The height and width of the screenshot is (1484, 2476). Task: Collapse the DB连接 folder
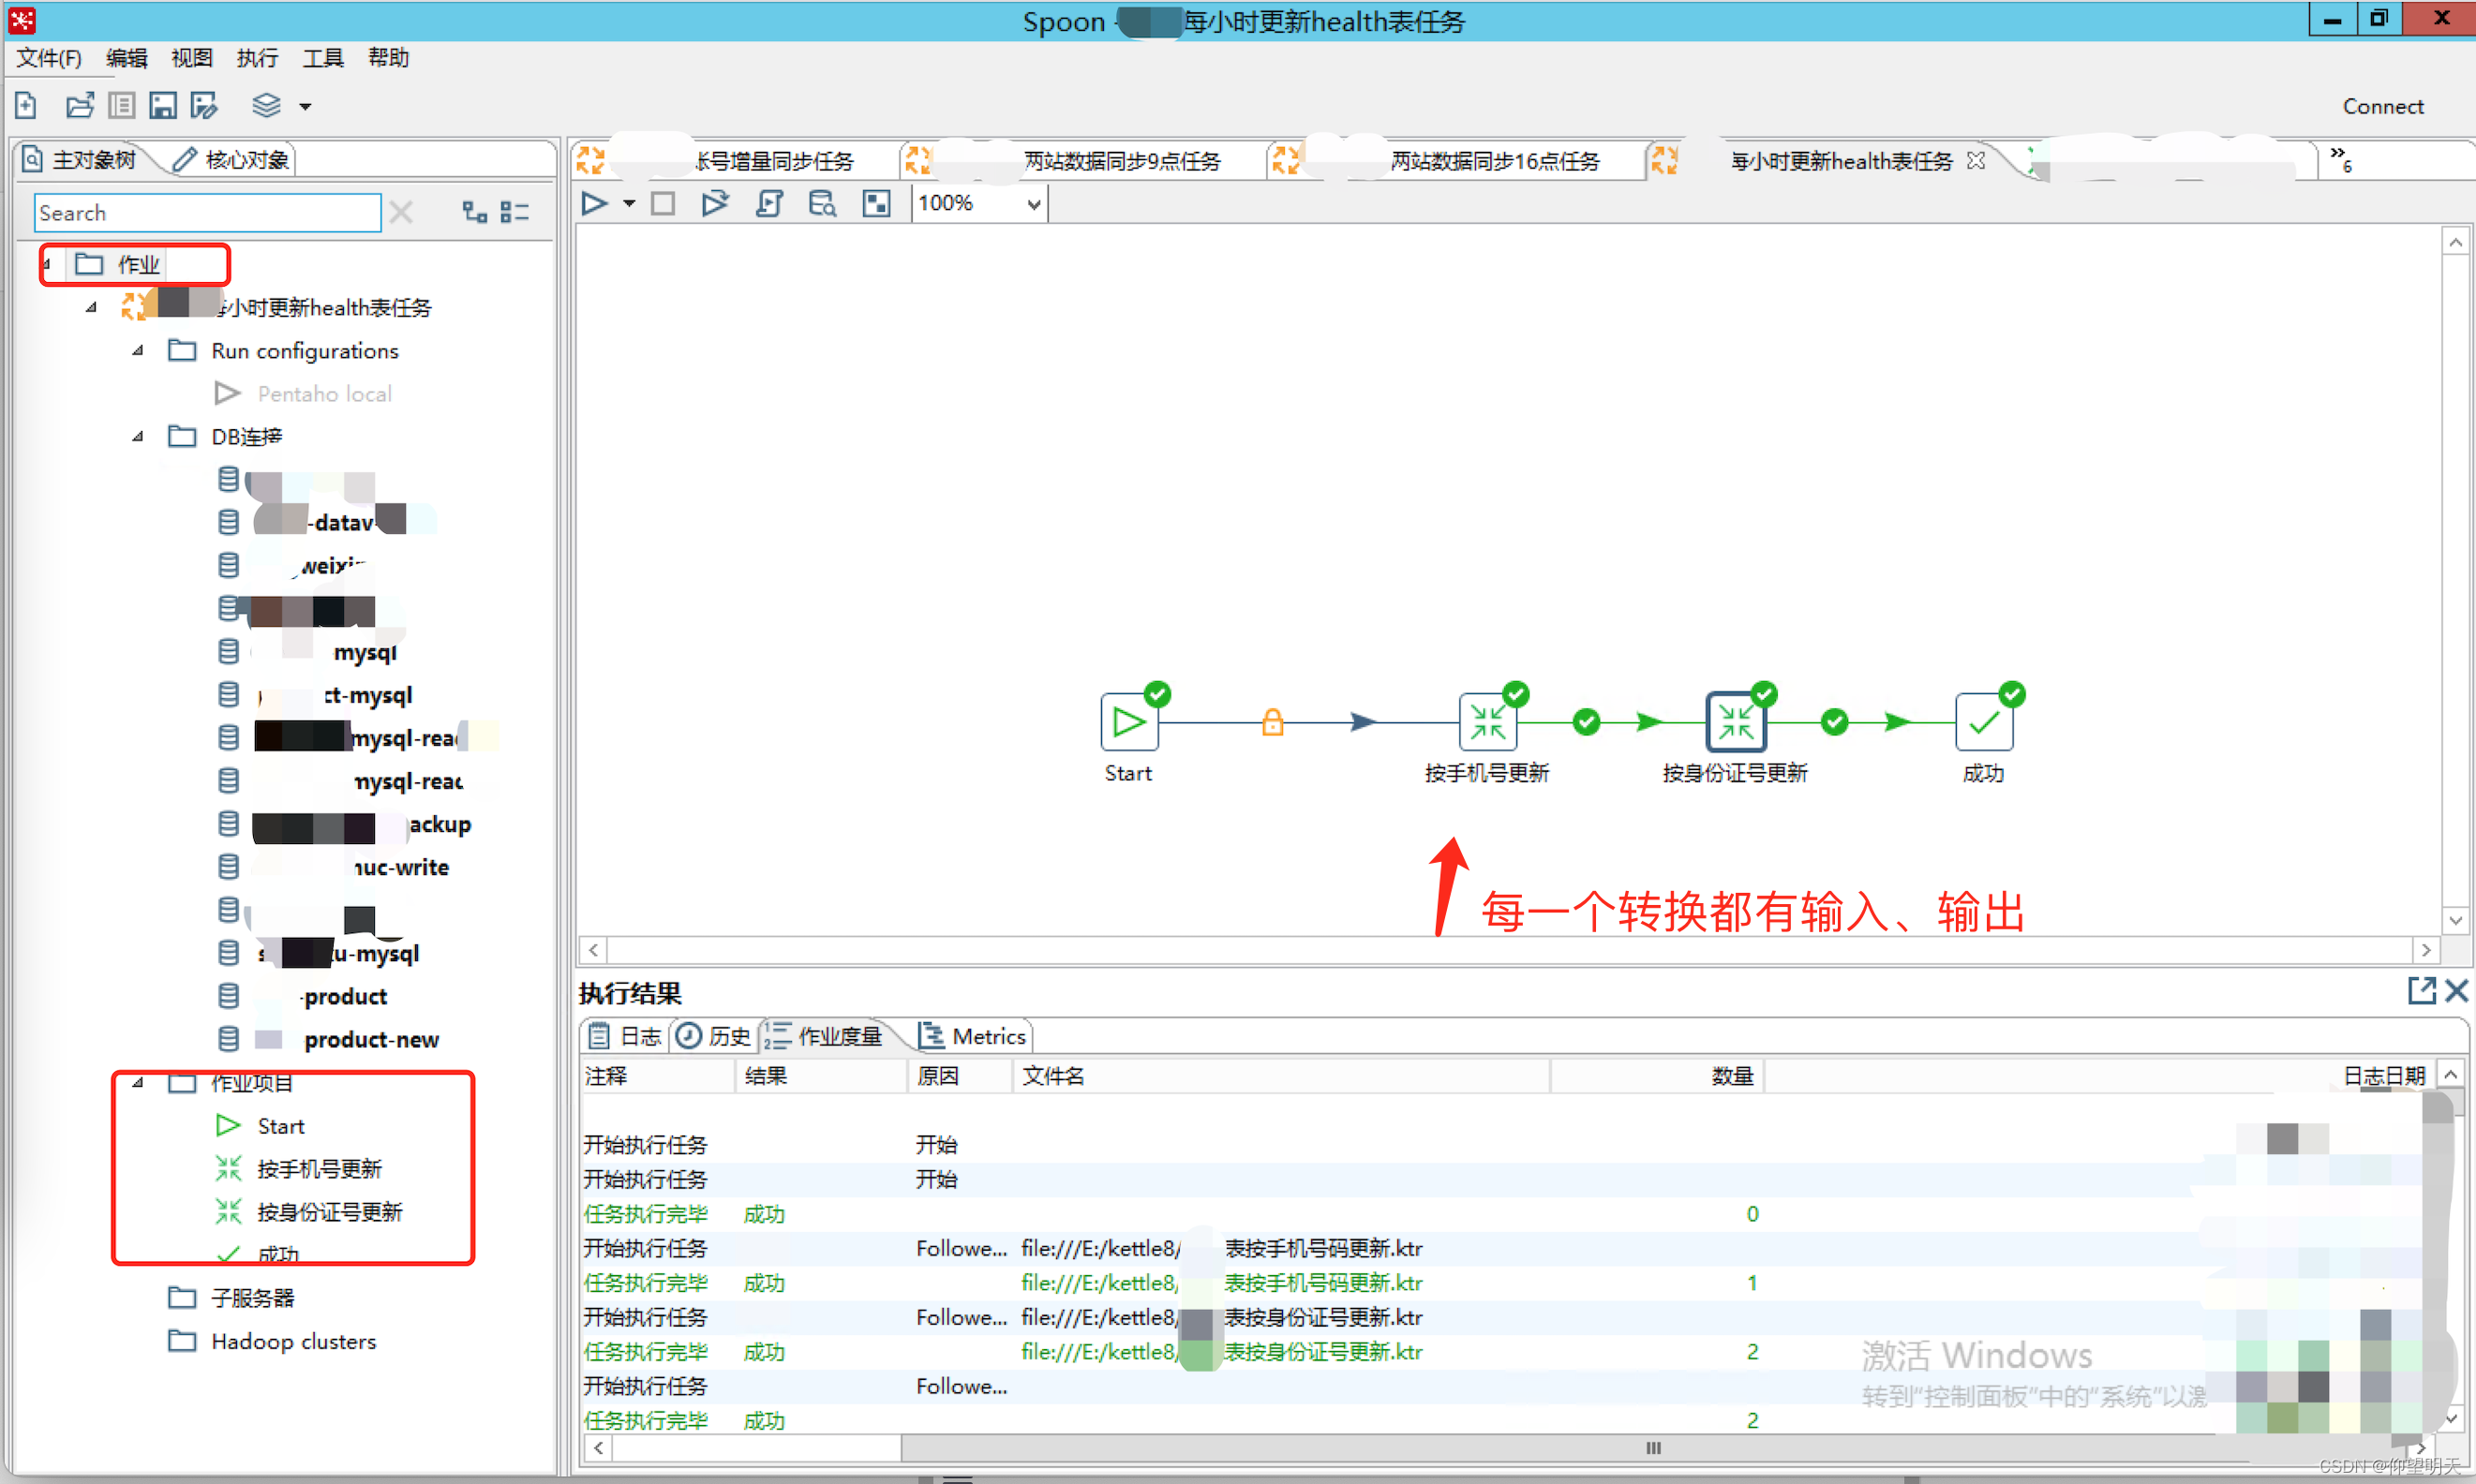click(x=138, y=437)
